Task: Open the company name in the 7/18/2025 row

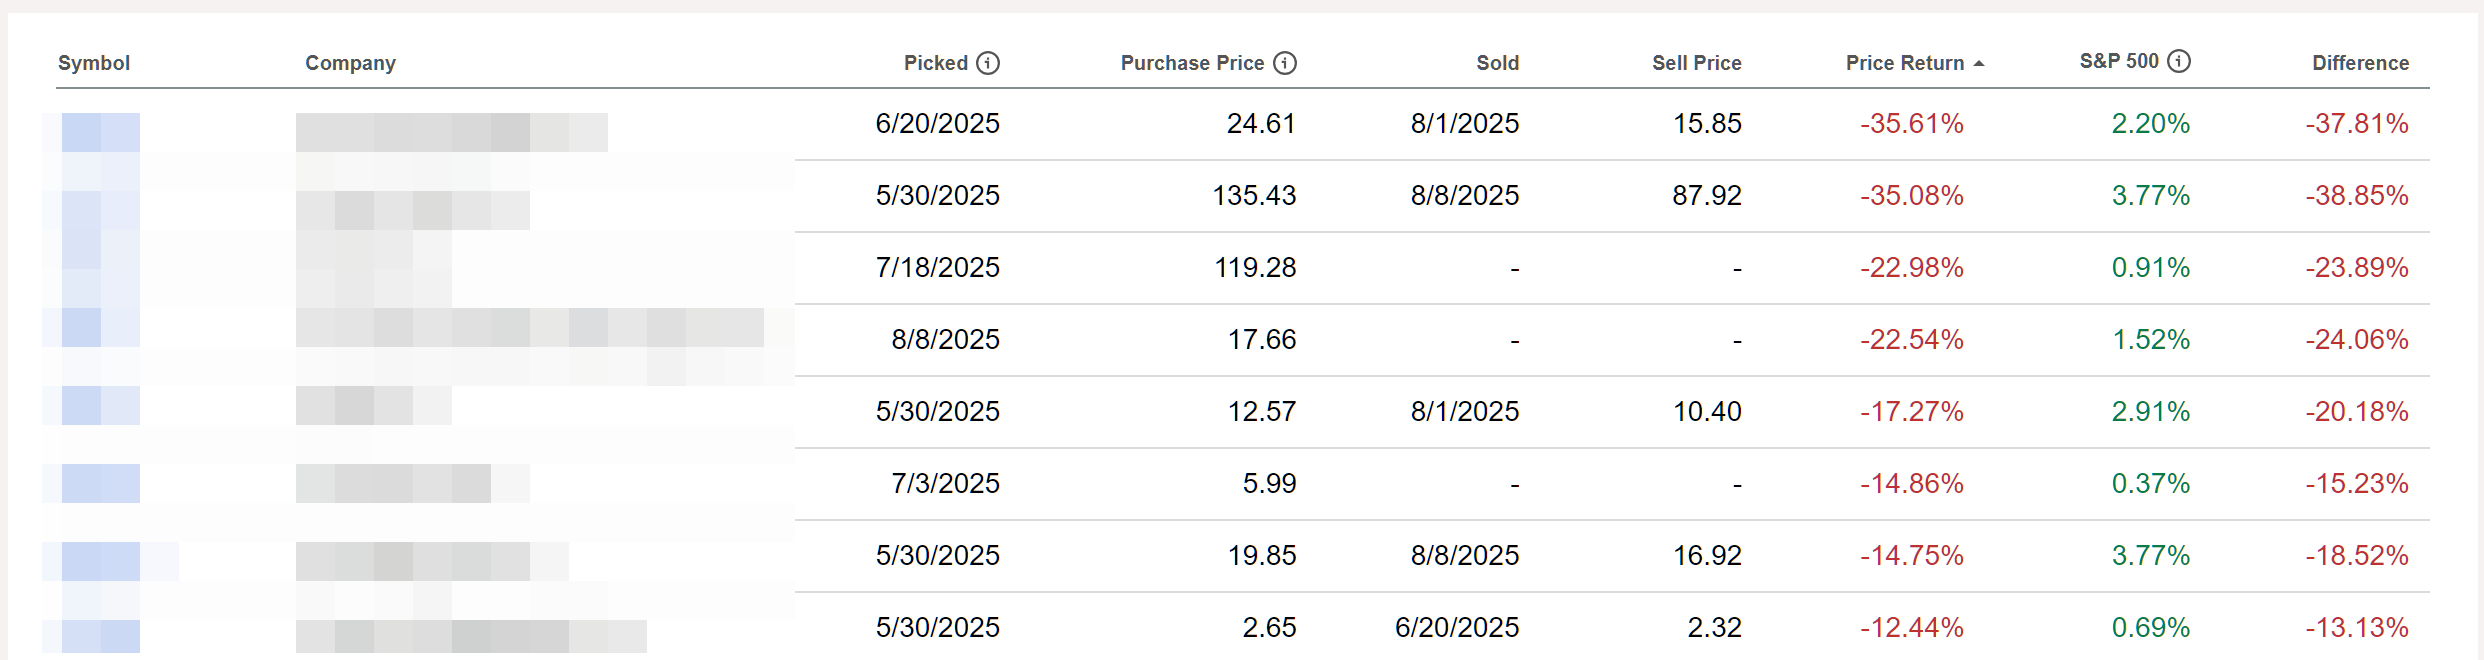Action: [x=373, y=270]
